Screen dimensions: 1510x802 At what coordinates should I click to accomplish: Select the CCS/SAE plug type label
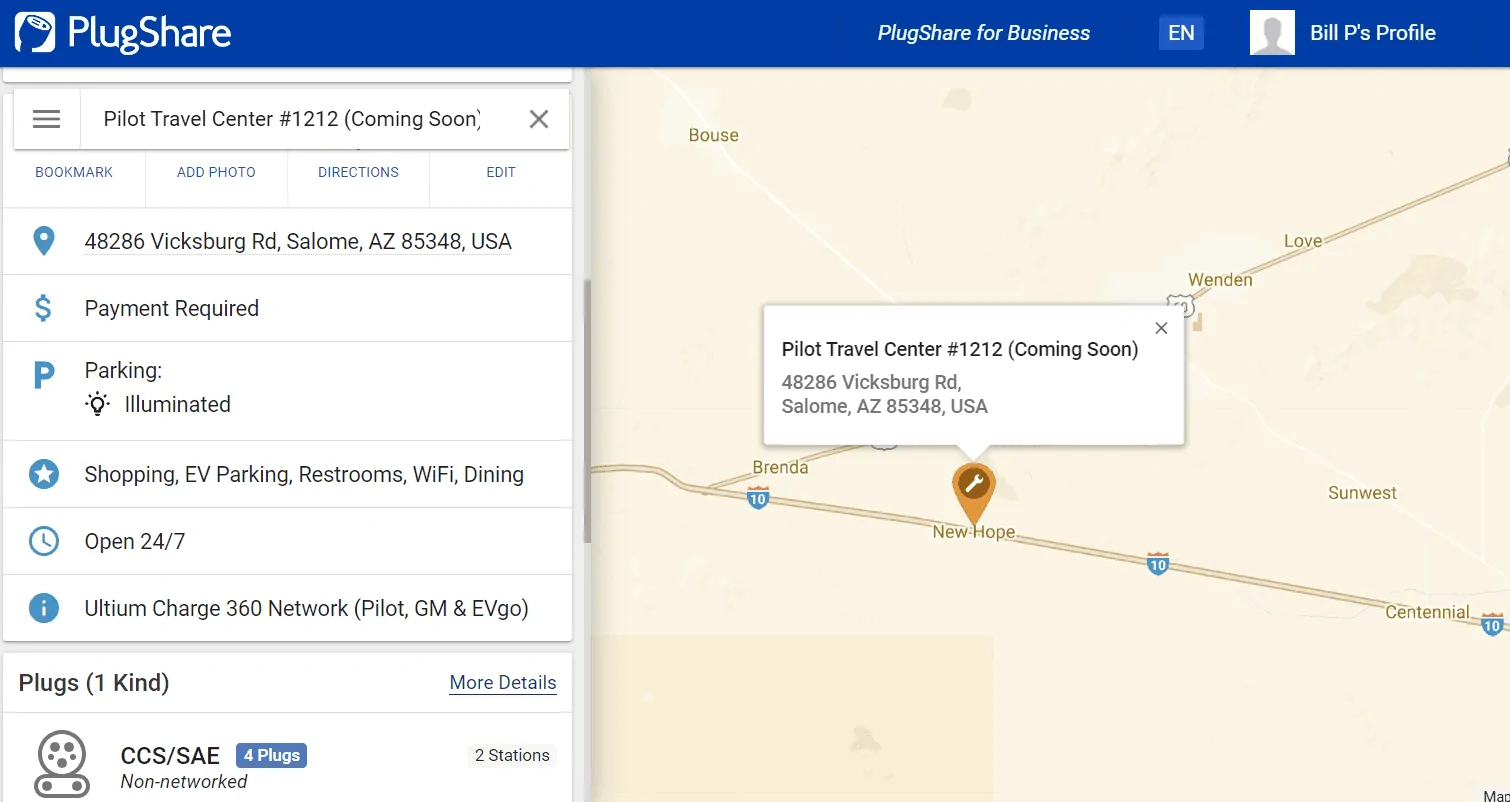[x=170, y=755]
